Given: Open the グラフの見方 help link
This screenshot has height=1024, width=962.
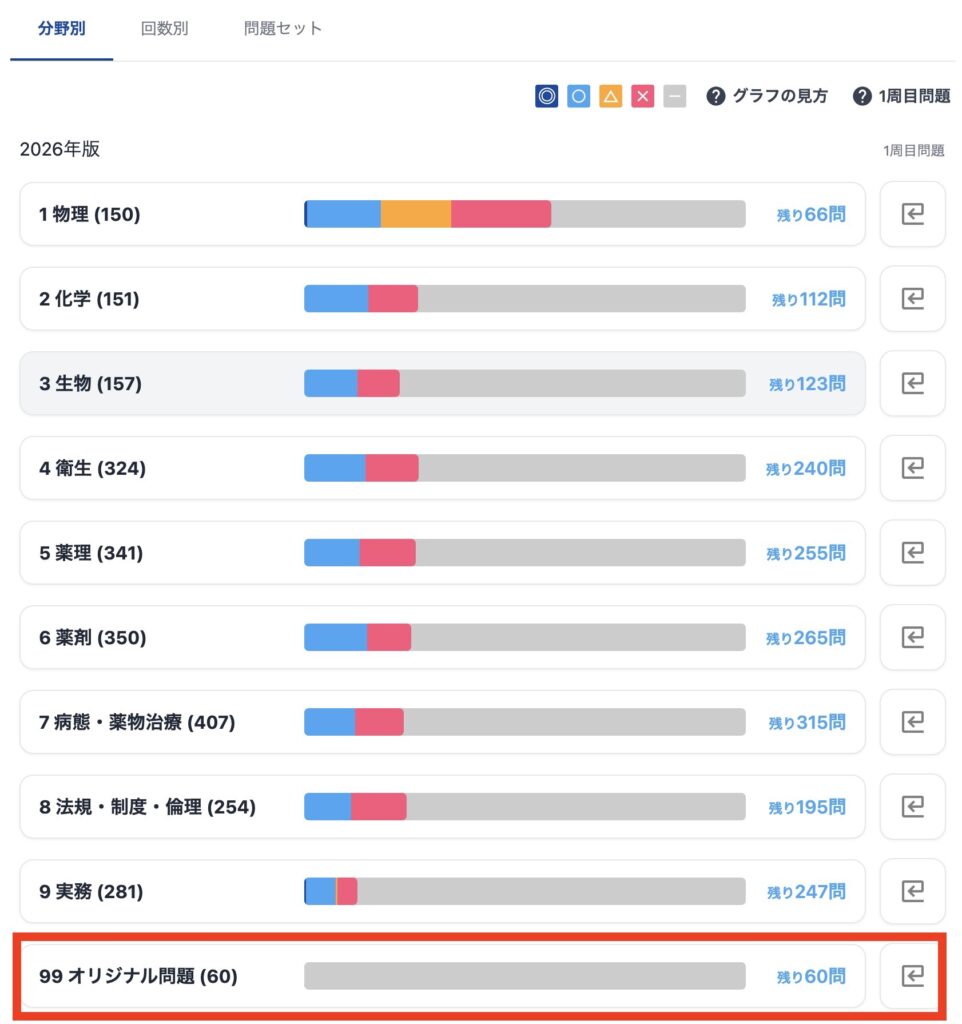Looking at the screenshot, I should [767, 97].
